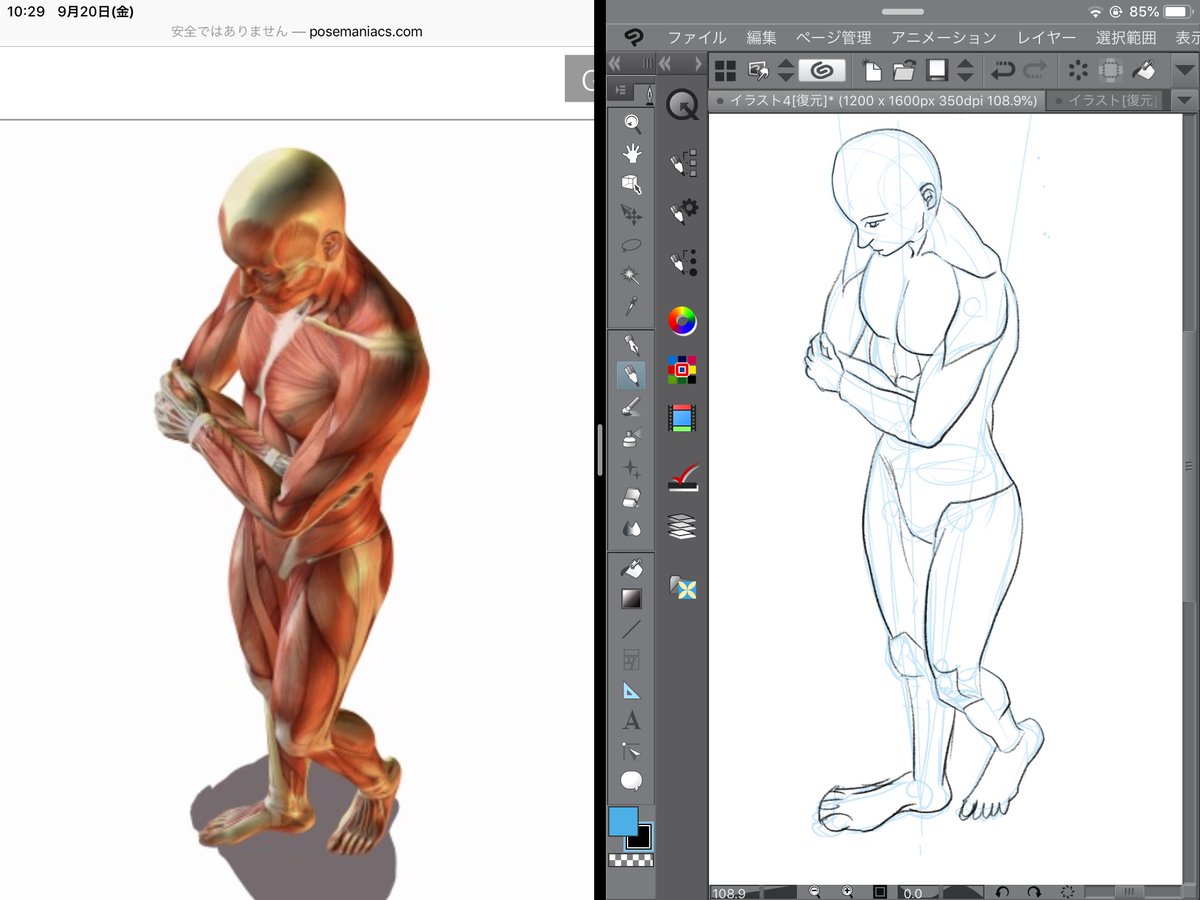Choose the black sub color swatch
Viewport: 1200px width, 900px height.
(640, 838)
